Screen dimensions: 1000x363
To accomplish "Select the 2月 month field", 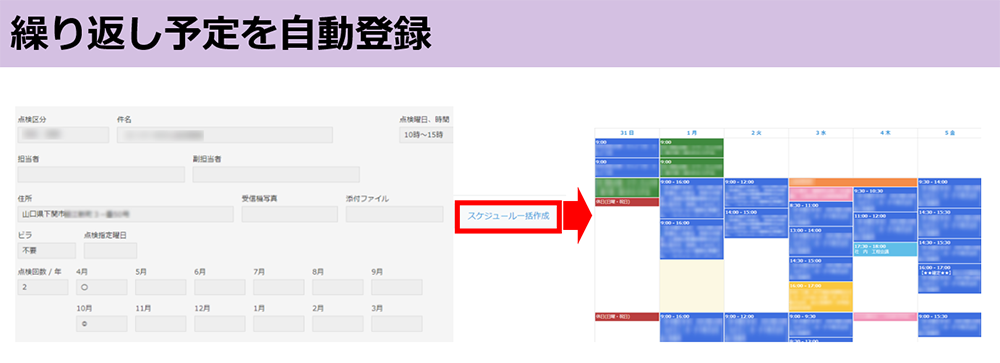I will click(x=337, y=323).
